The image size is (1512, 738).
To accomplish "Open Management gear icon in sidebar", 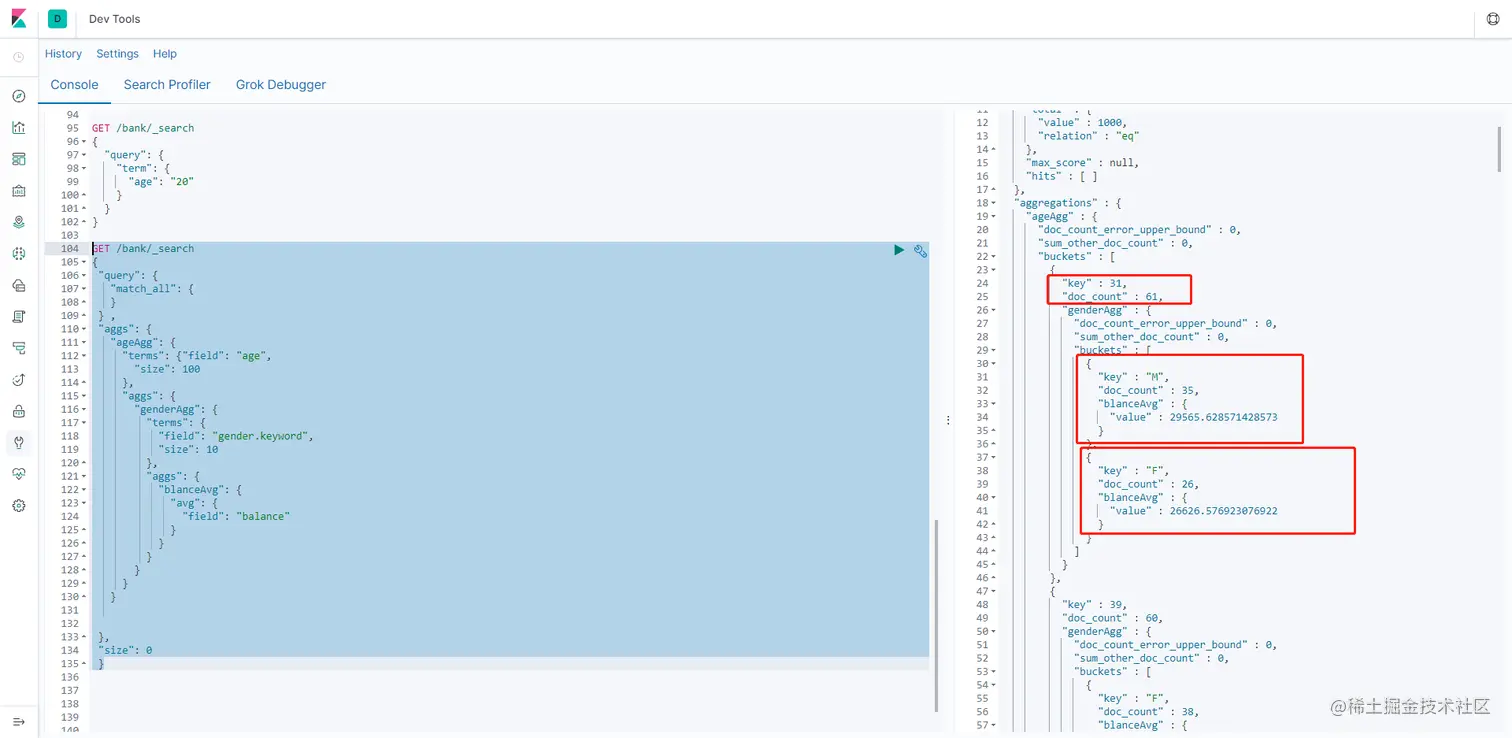I will coord(18,506).
